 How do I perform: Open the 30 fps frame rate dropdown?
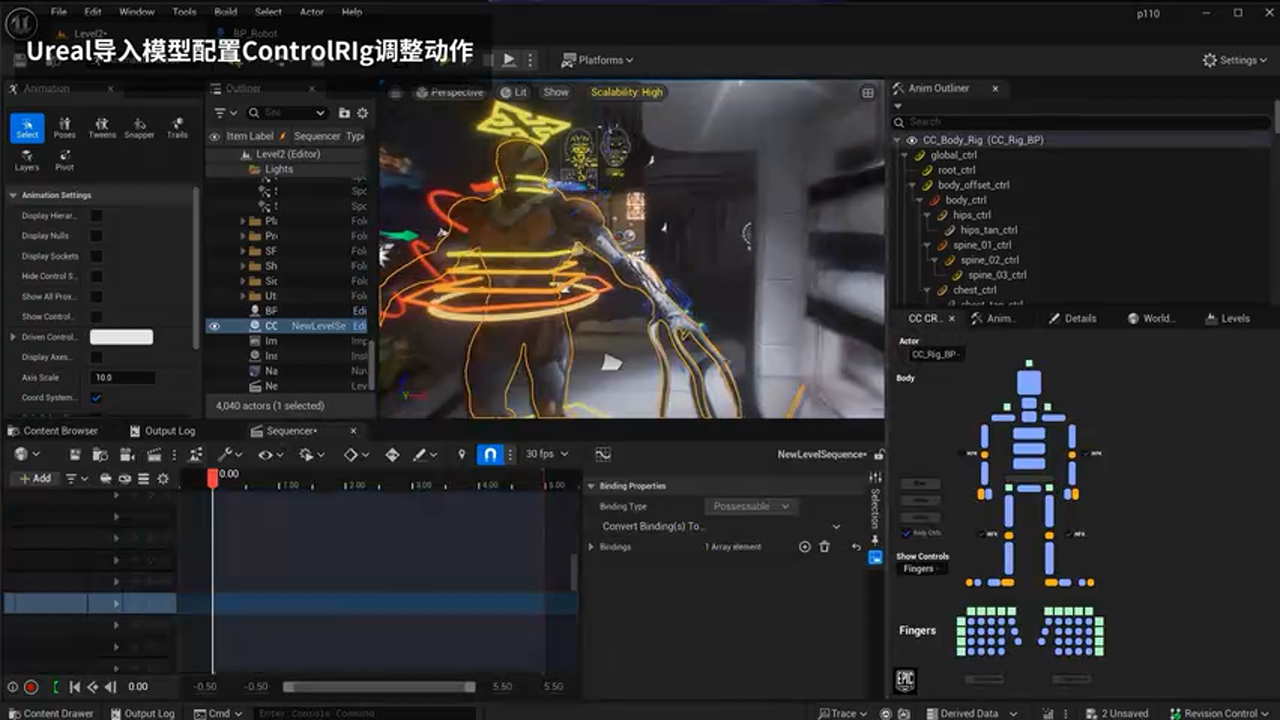pyautogui.click(x=546, y=454)
